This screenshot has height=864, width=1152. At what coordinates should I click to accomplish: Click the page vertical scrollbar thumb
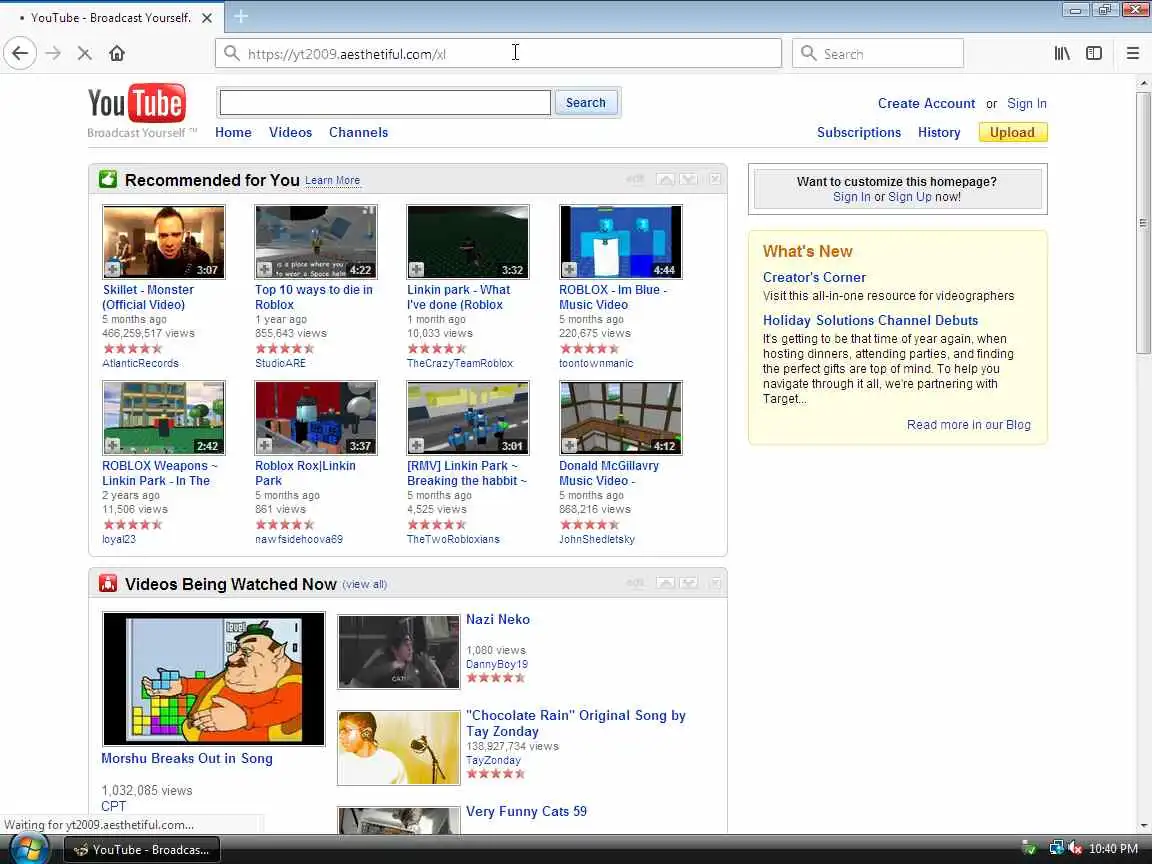1143,221
